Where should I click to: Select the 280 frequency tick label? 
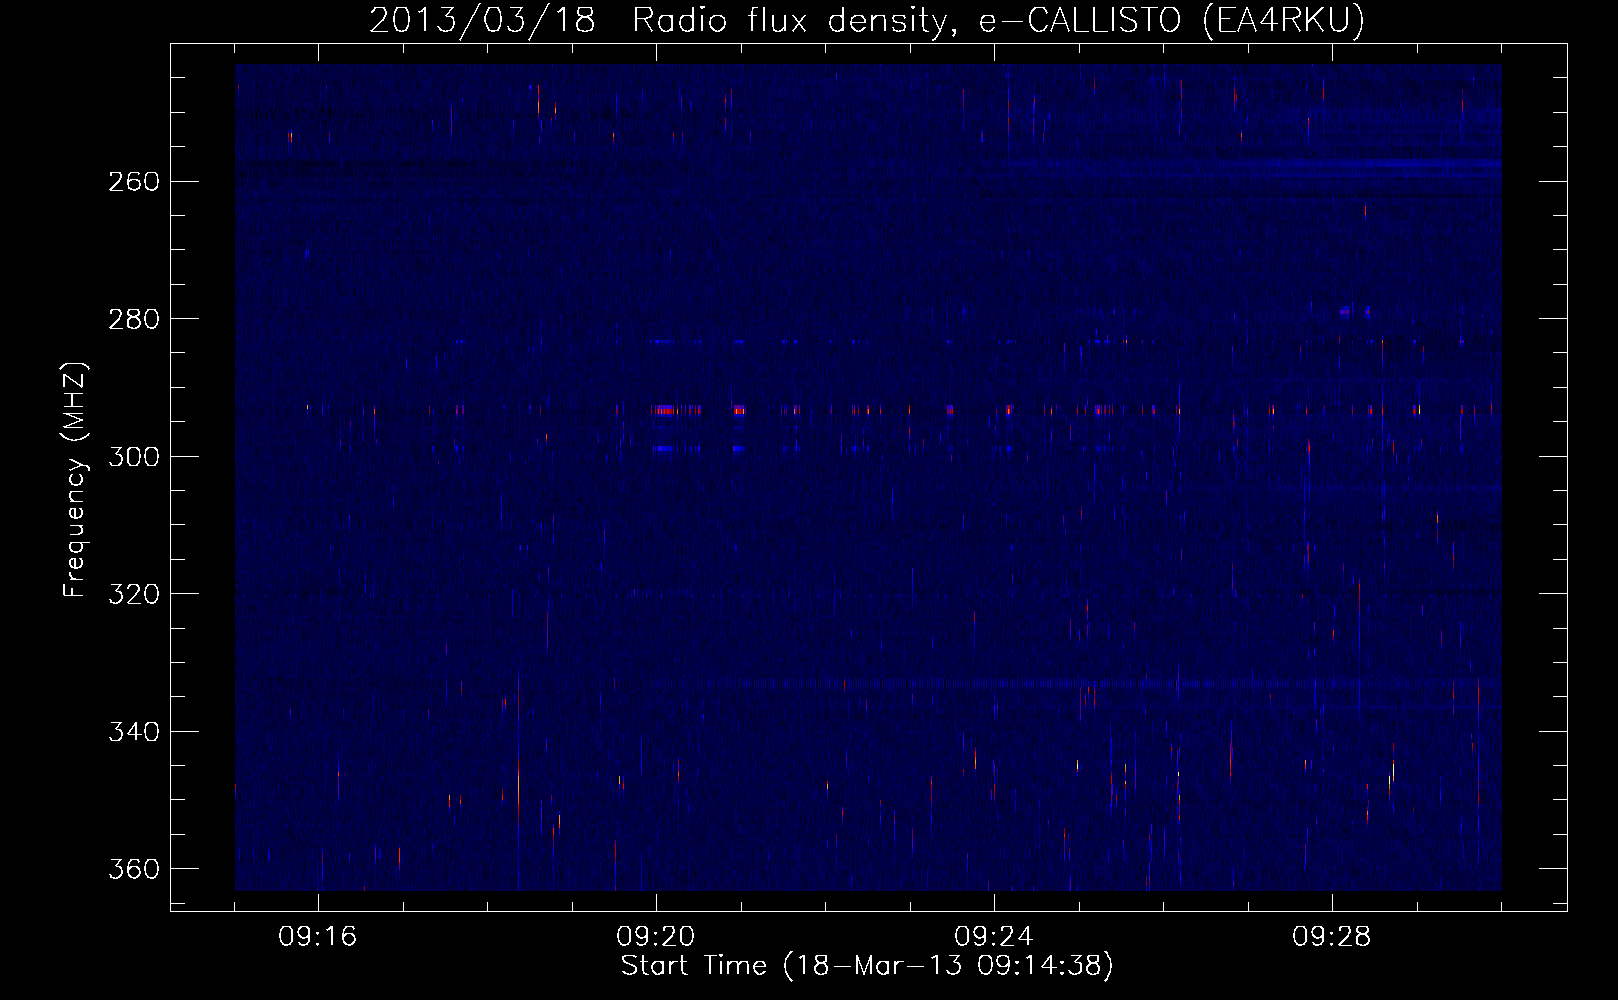(133, 319)
